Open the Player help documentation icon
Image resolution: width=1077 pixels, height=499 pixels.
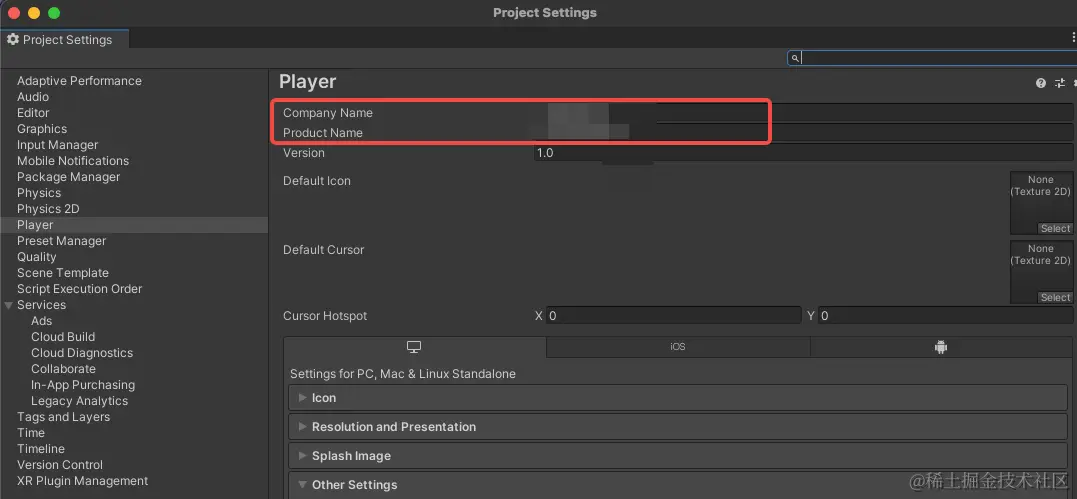1041,84
